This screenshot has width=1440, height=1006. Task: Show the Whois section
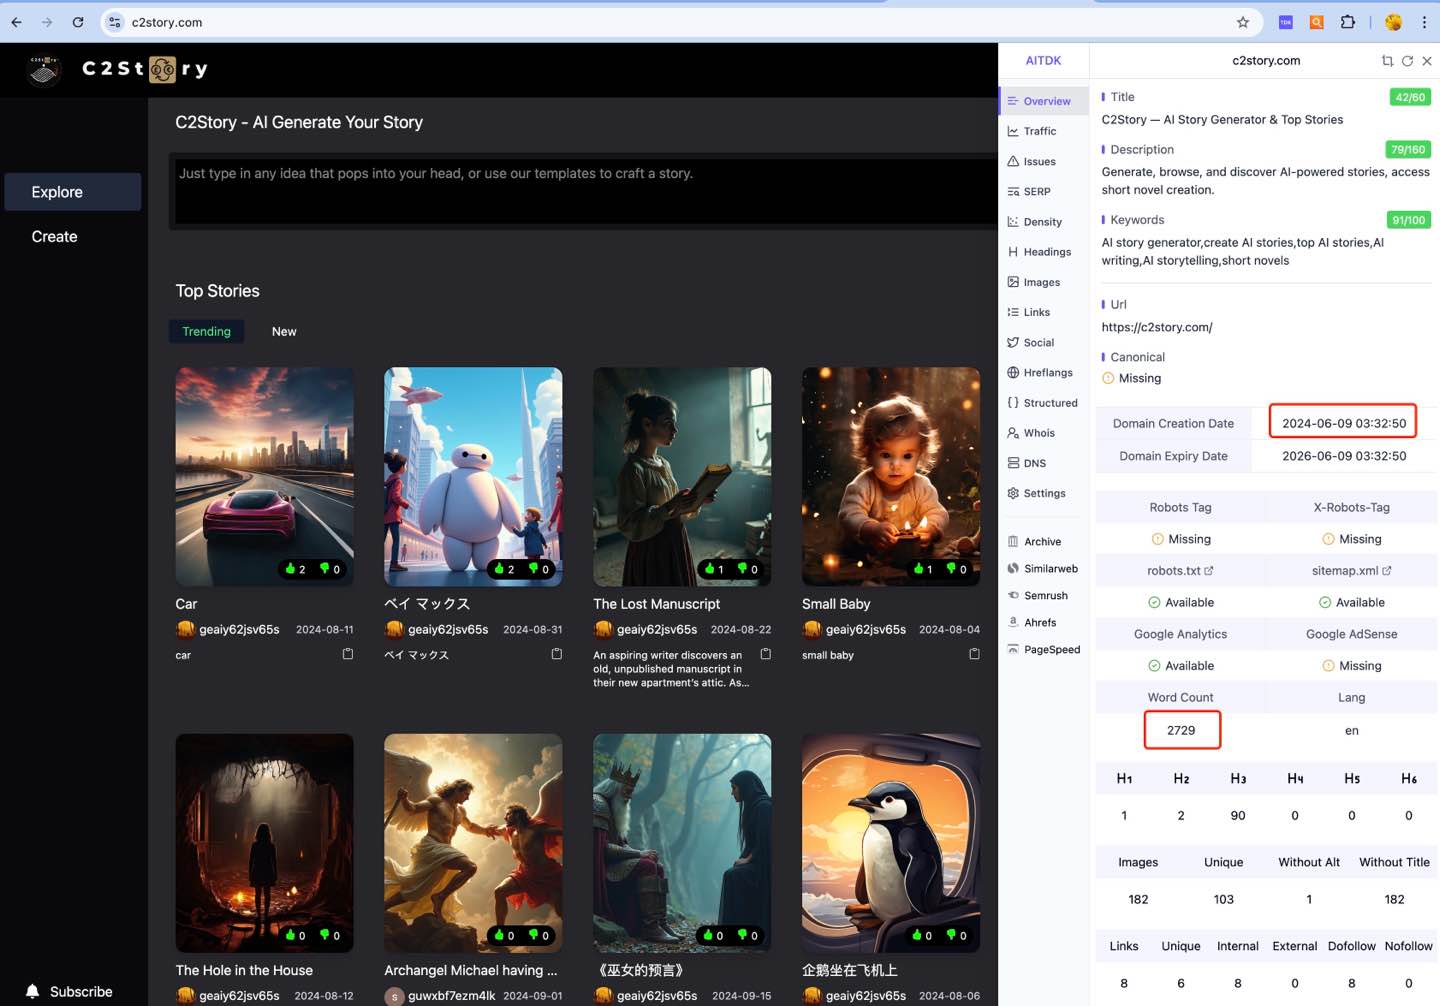[1039, 433]
